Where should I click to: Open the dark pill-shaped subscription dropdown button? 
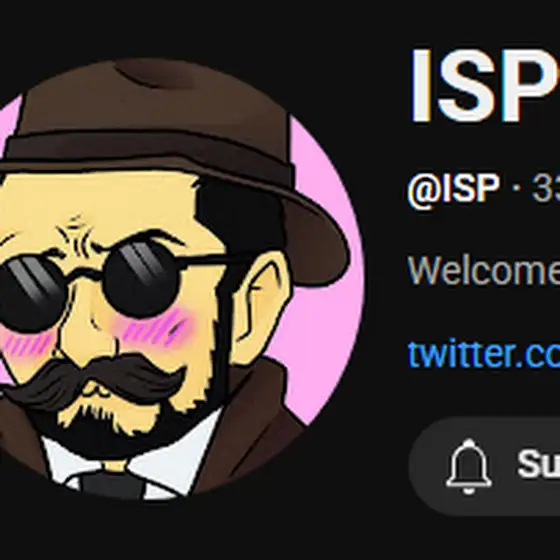[x=484, y=466]
